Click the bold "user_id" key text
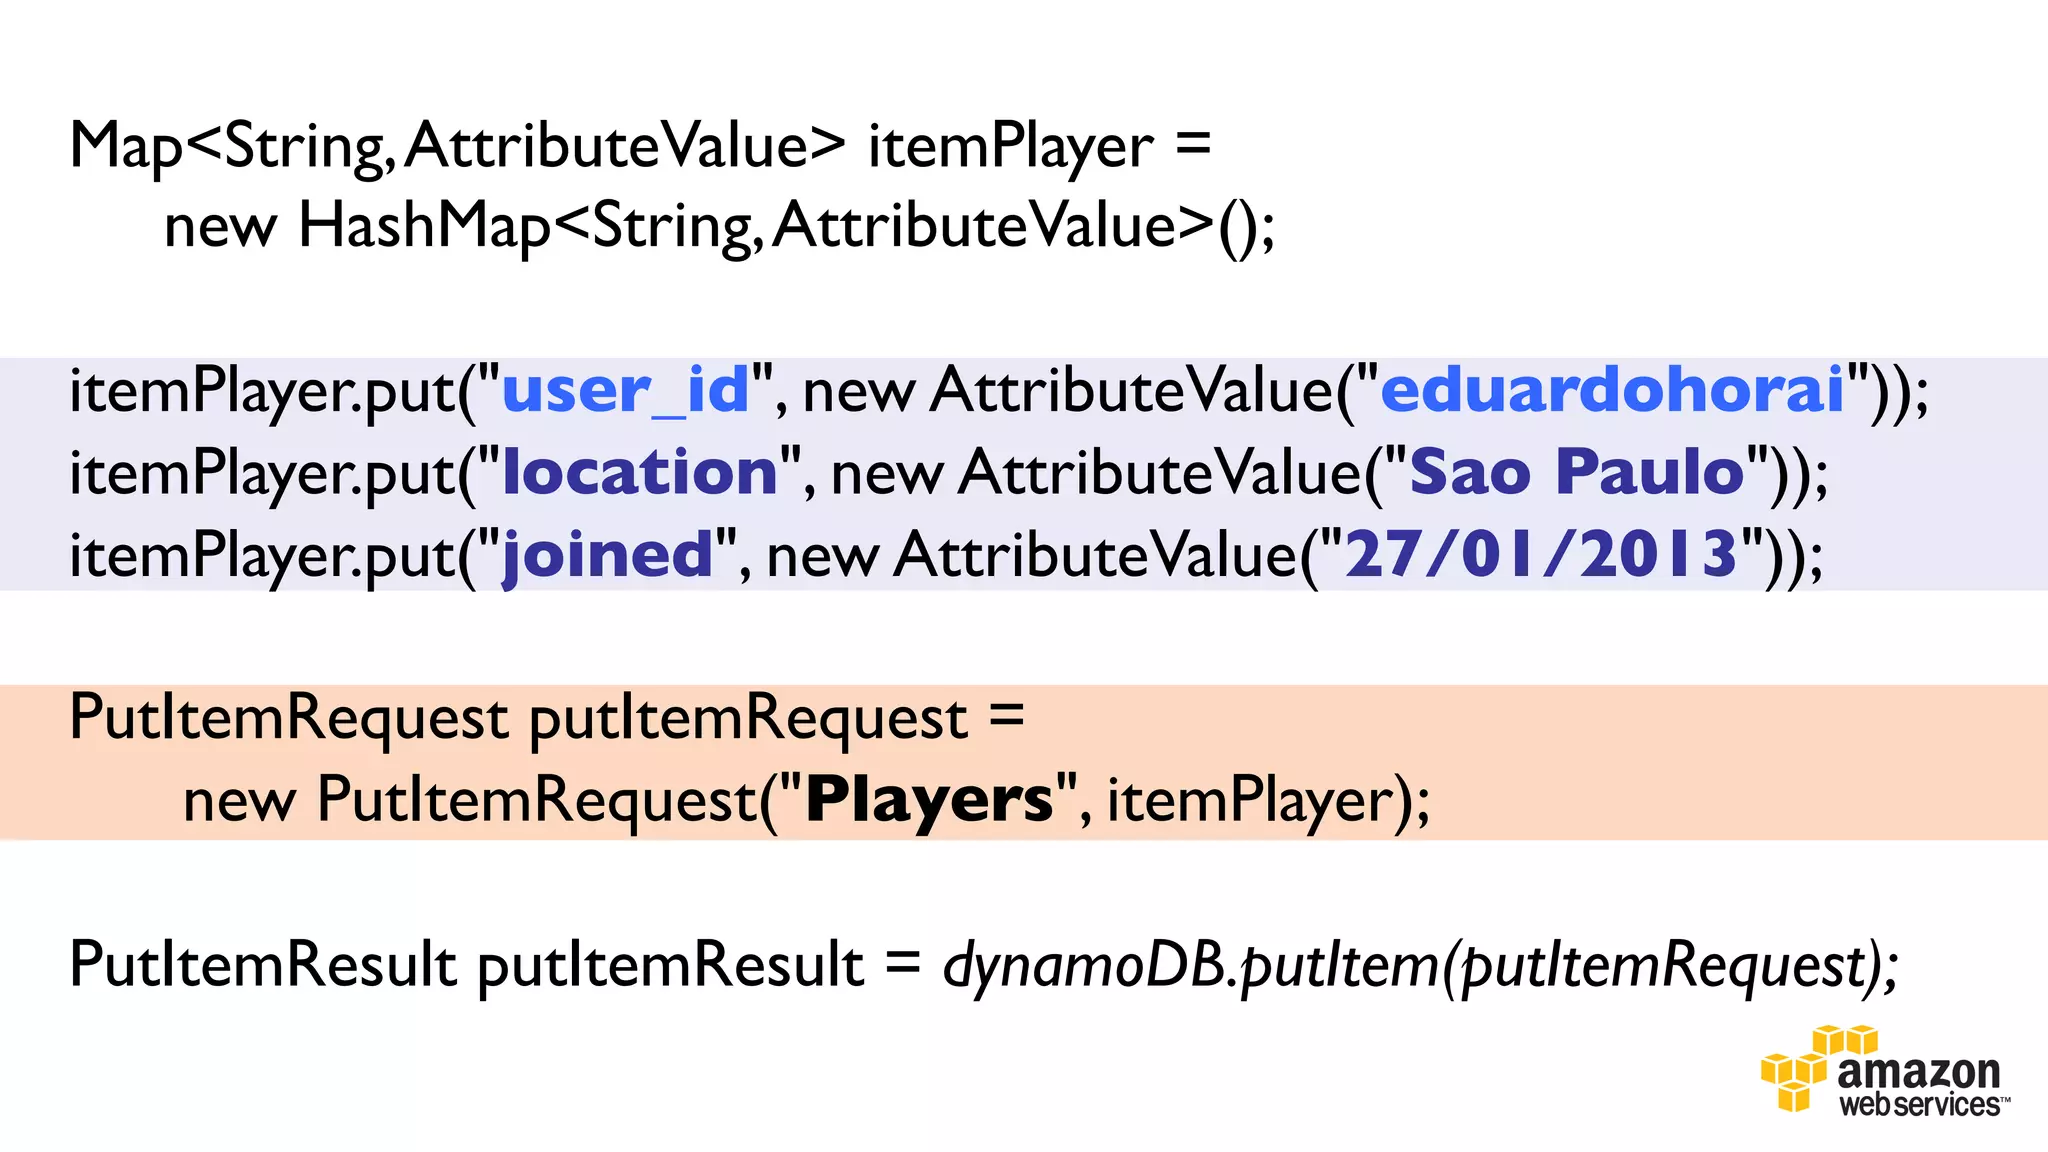This screenshot has height=1152, width=2048. point(625,389)
